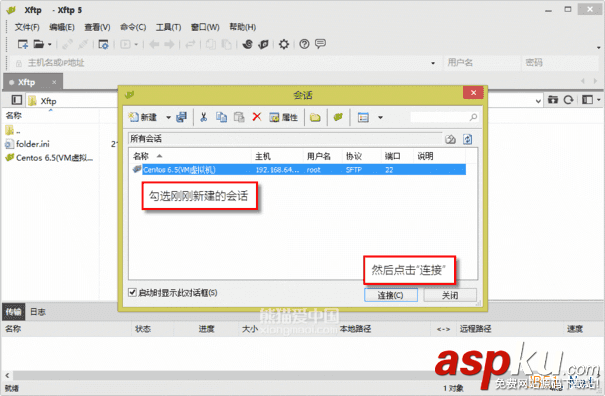605x396 pixels.
Task: Open the 帮助(H) menu
Action: coord(243,27)
